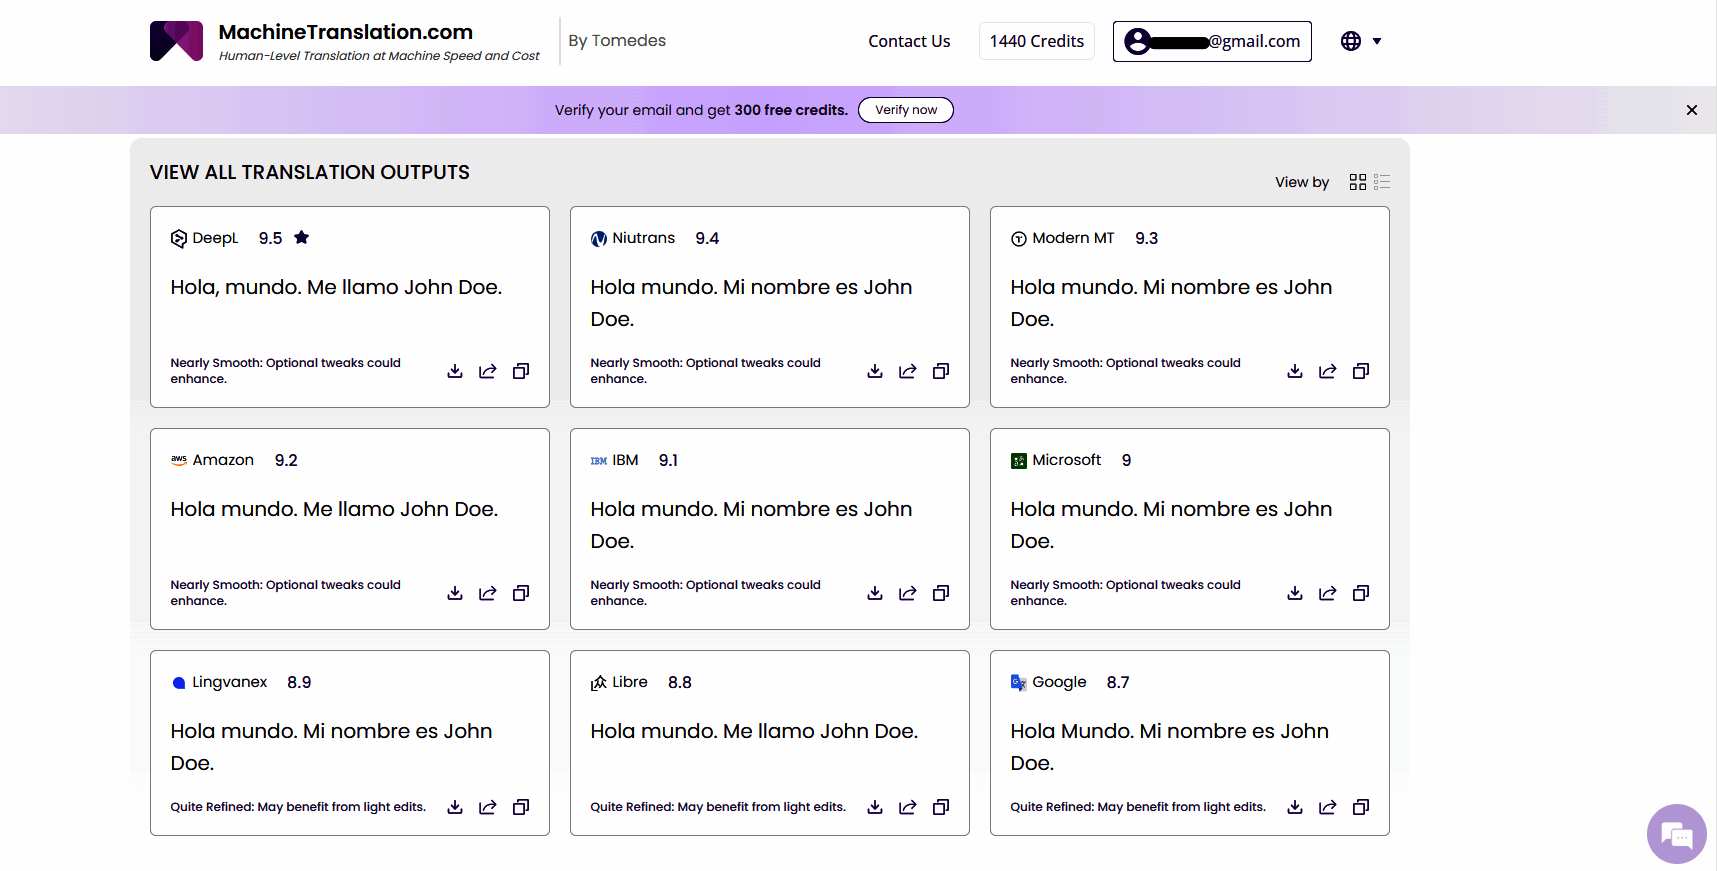
Task: Copy the Microsoft translation text
Action: (x=1361, y=593)
